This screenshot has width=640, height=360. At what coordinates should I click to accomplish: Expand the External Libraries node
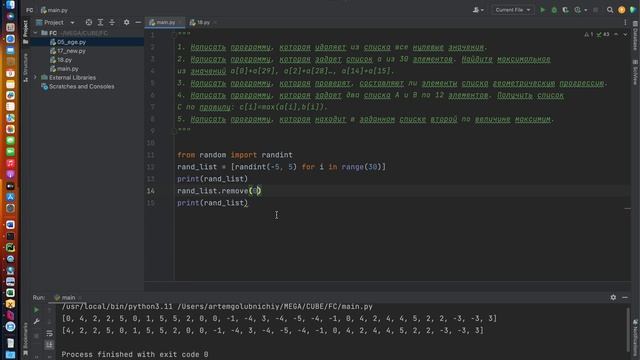(35, 78)
